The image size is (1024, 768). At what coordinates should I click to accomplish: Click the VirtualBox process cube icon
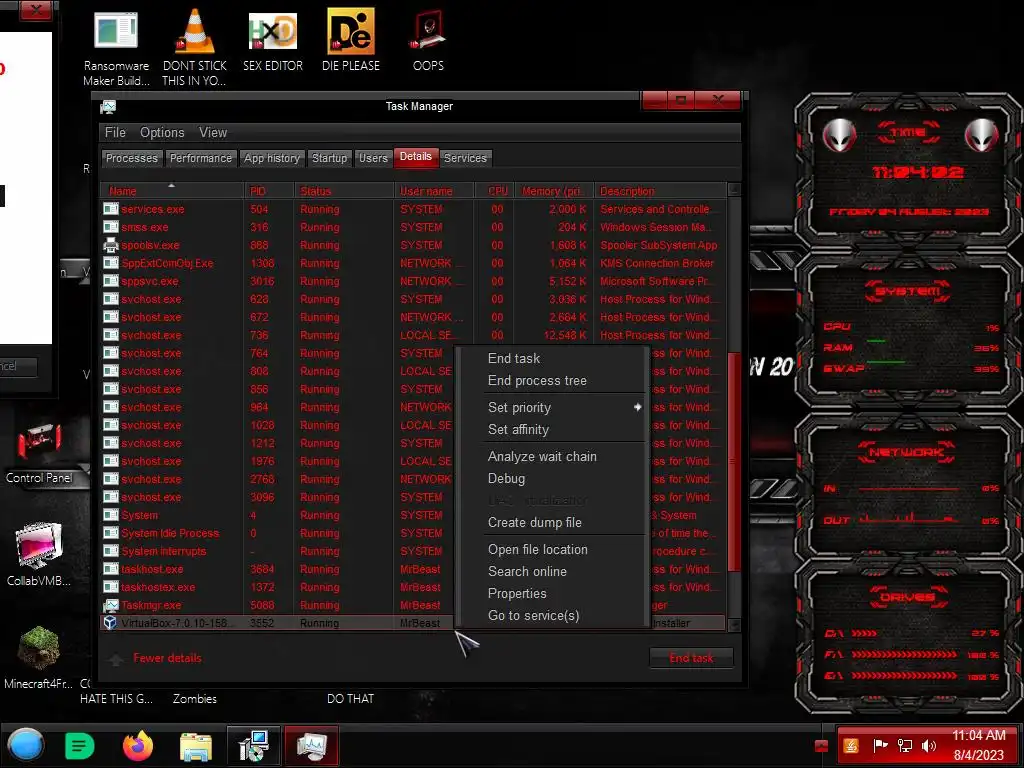111,623
